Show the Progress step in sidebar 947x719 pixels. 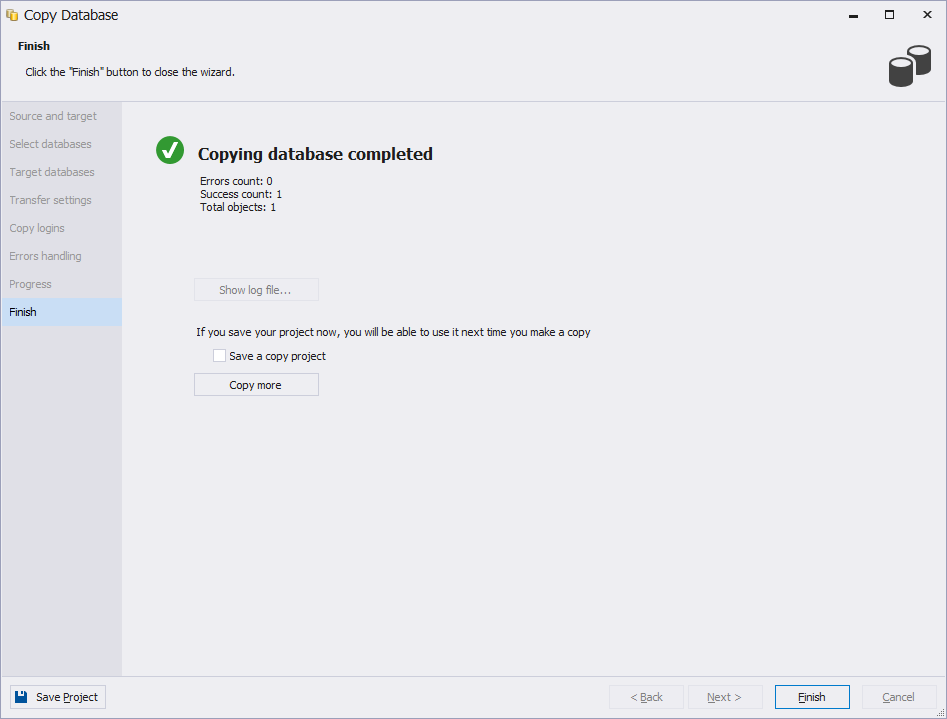tap(30, 284)
